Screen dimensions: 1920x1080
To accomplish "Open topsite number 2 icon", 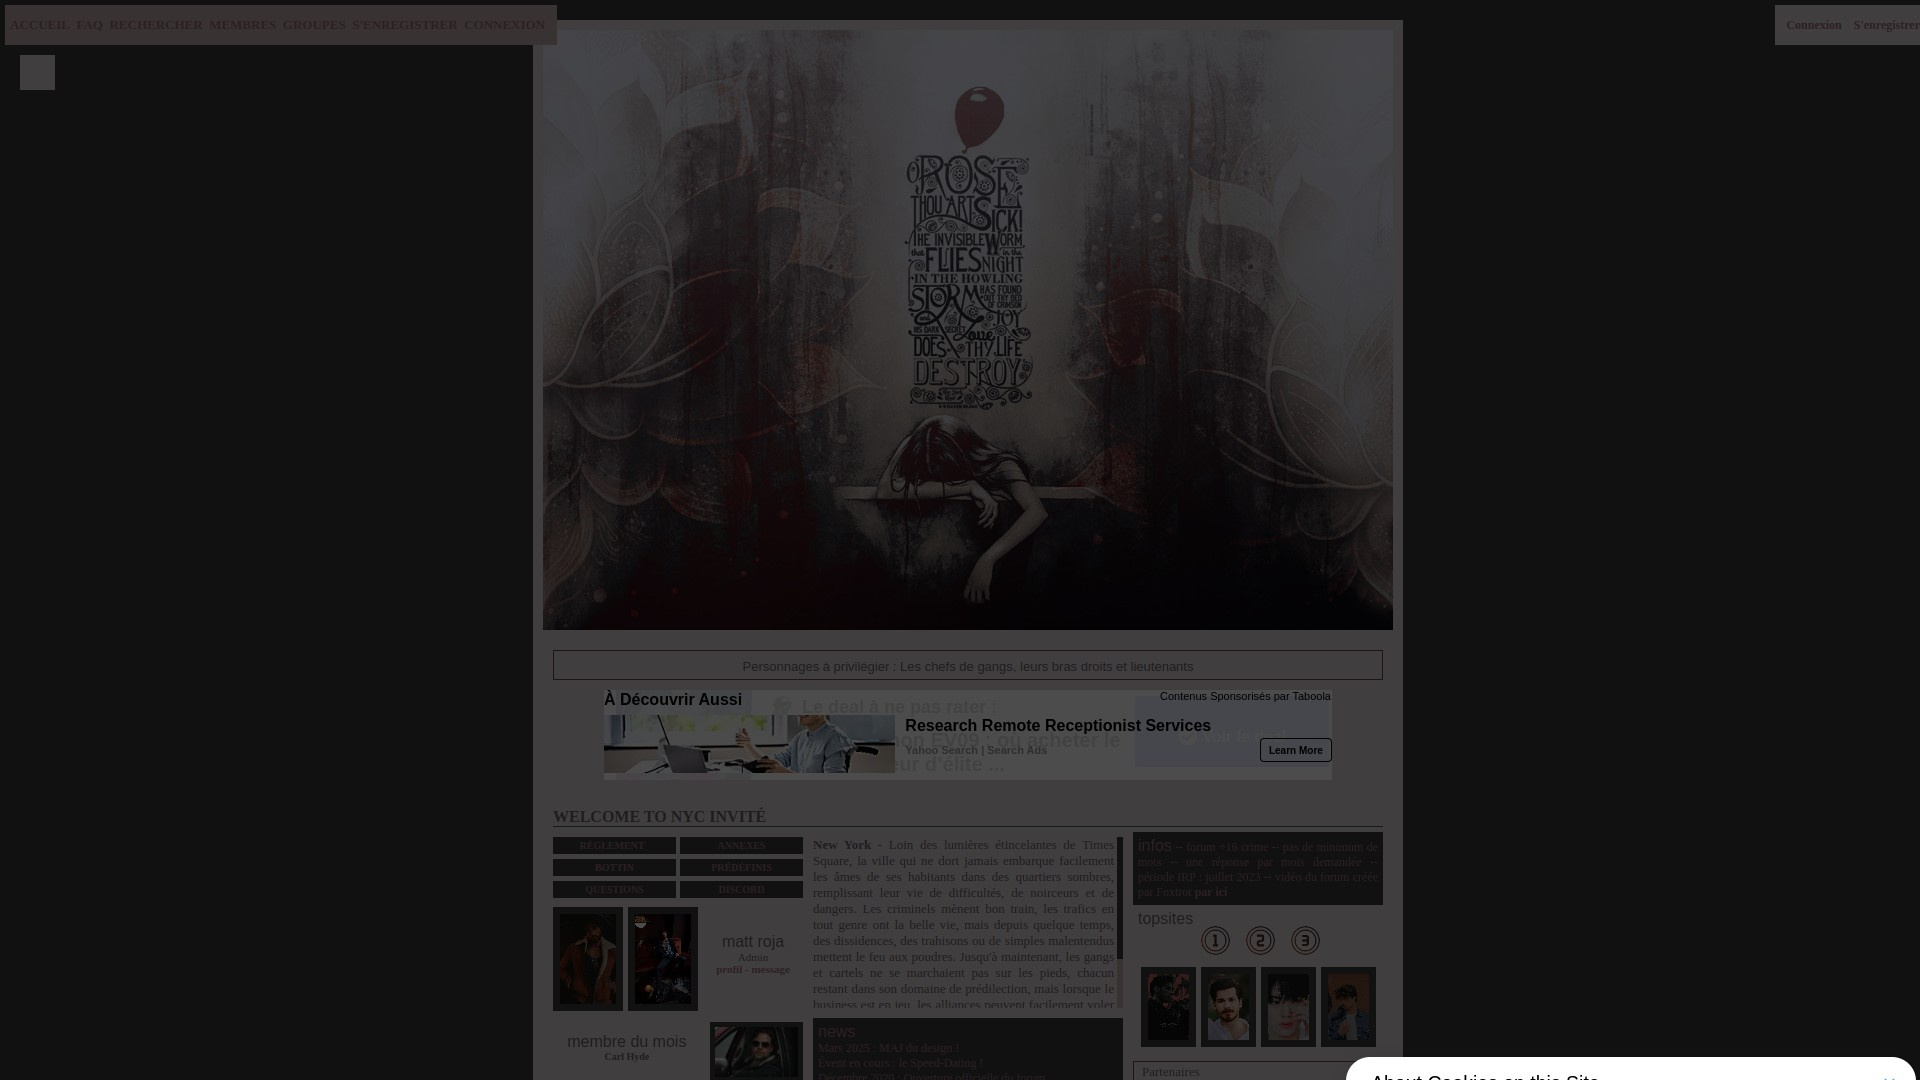I will point(1260,941).
